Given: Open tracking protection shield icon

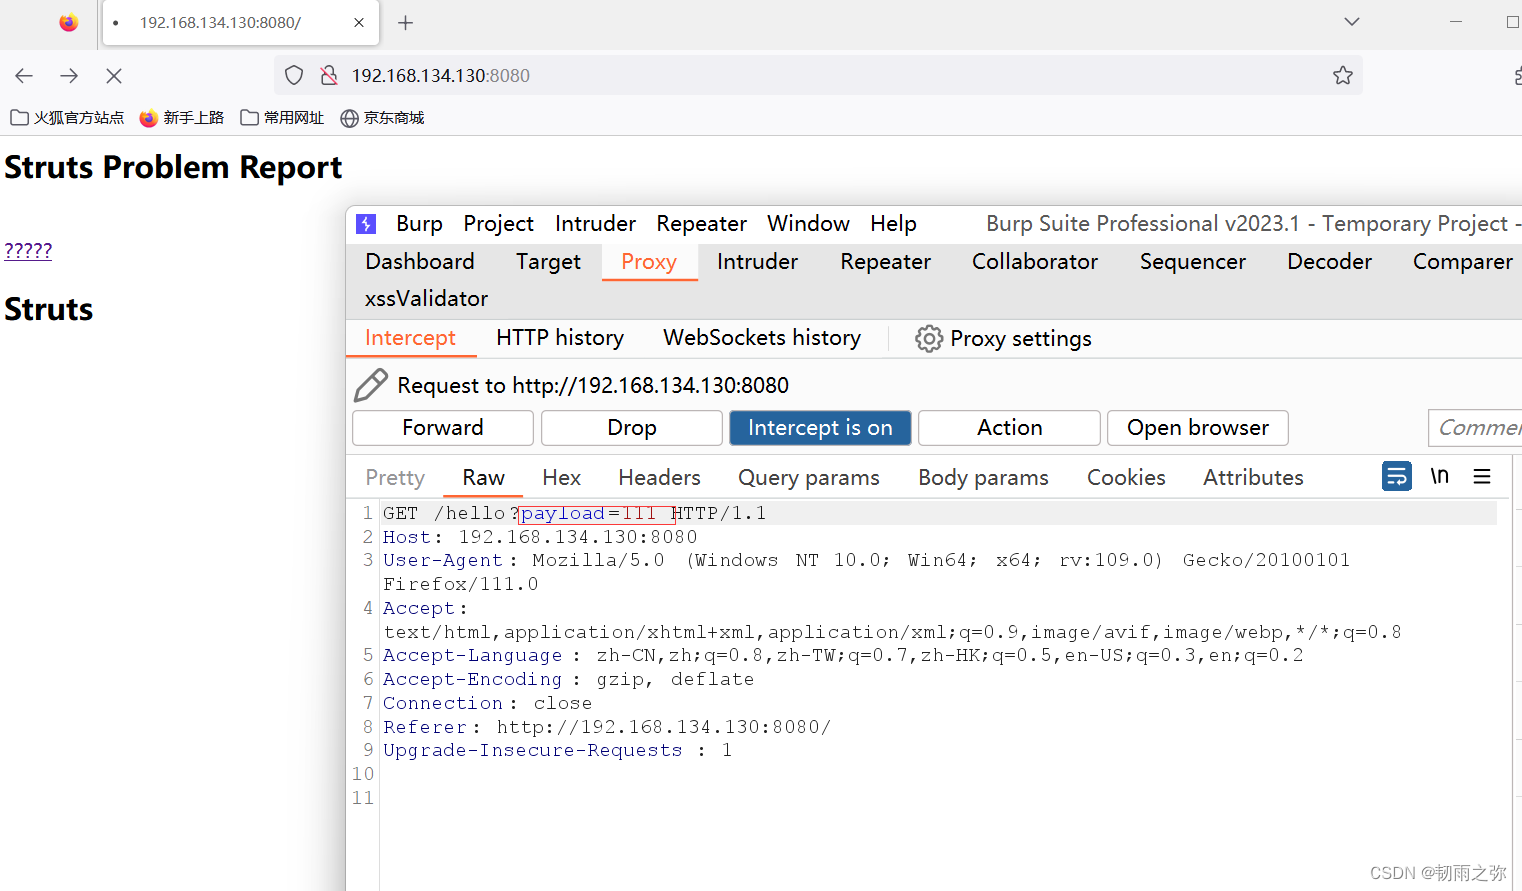Looking at the screenshot, I should 294,75.
